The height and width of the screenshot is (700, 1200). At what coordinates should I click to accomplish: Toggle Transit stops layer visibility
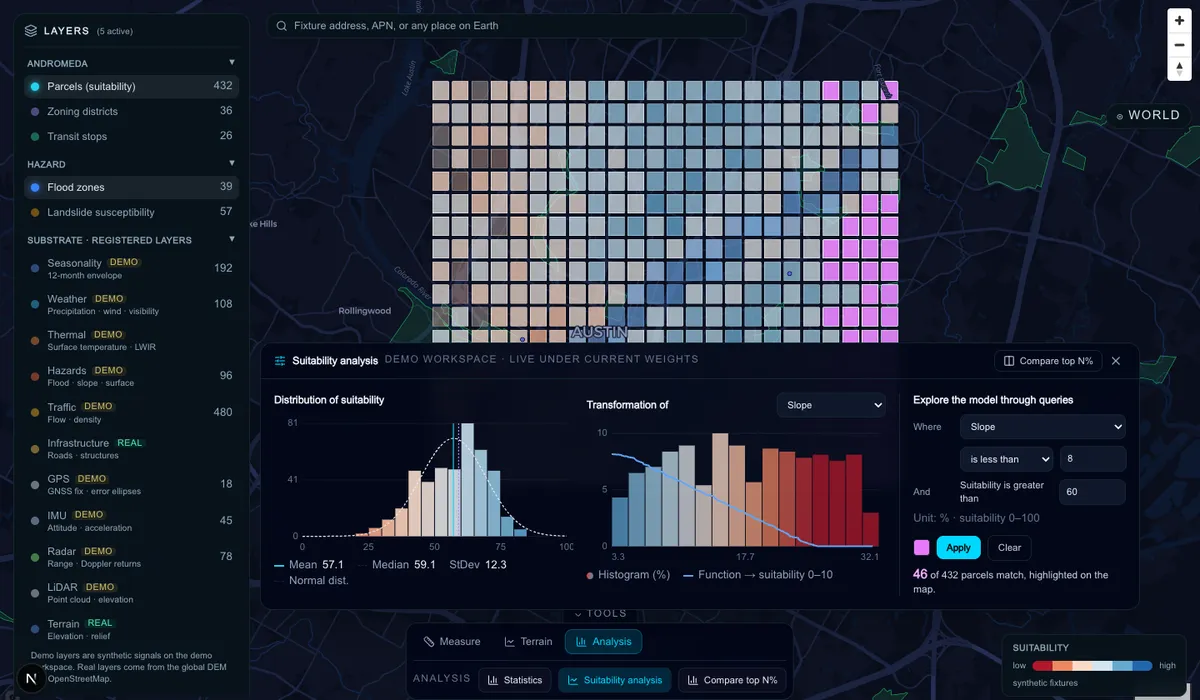click(x=131, y=136)
